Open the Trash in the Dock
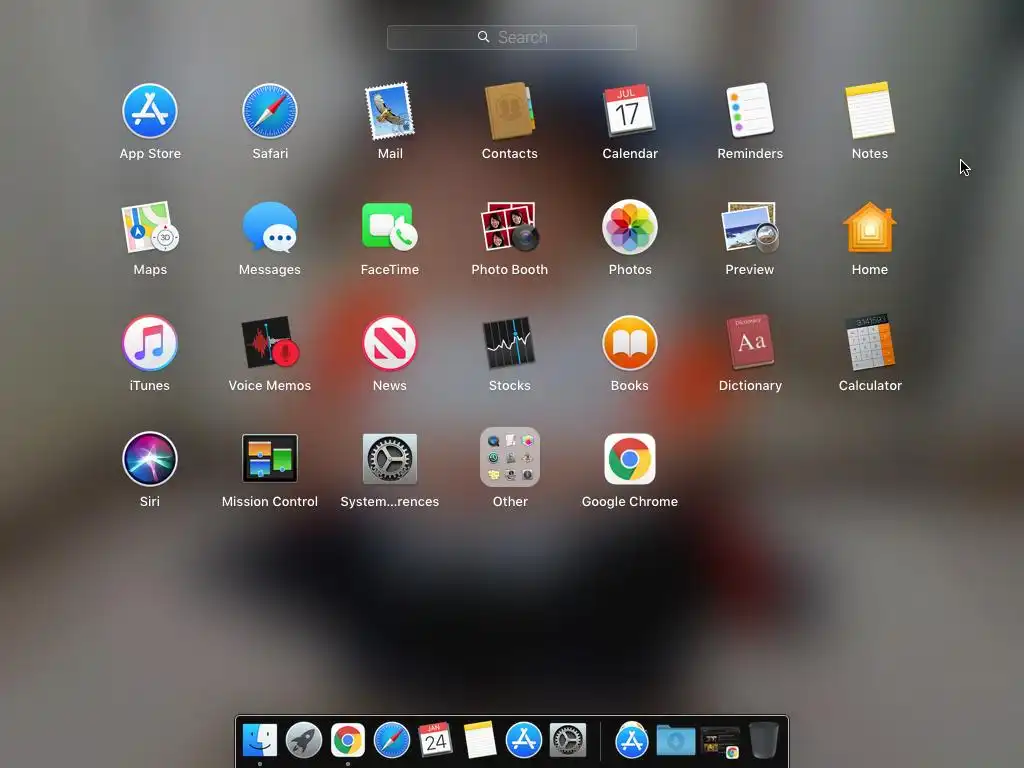This screenshot has height=768, width=1024. (x=763, y=740)
